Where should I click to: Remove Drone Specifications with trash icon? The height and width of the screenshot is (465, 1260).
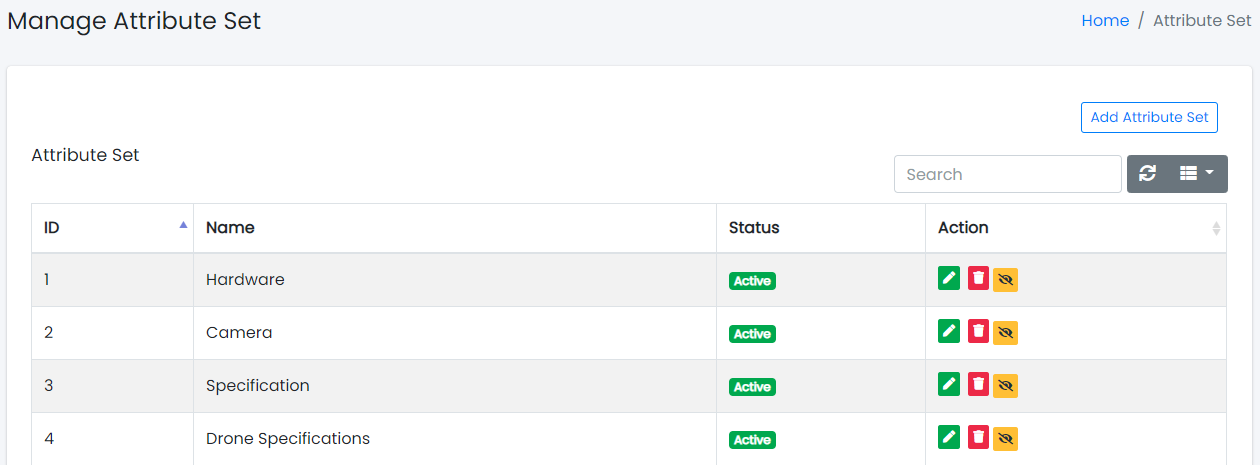(x=979, y=437)
